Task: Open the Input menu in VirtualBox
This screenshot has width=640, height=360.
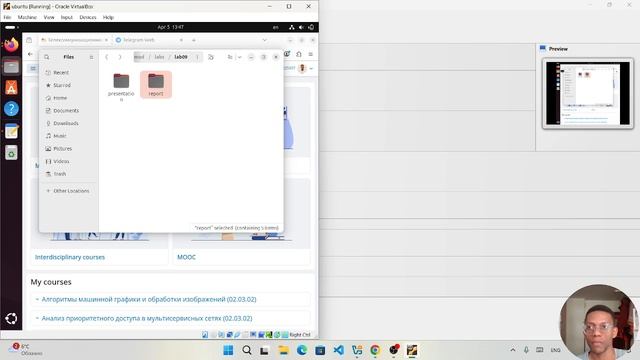Action: (67, 17)
